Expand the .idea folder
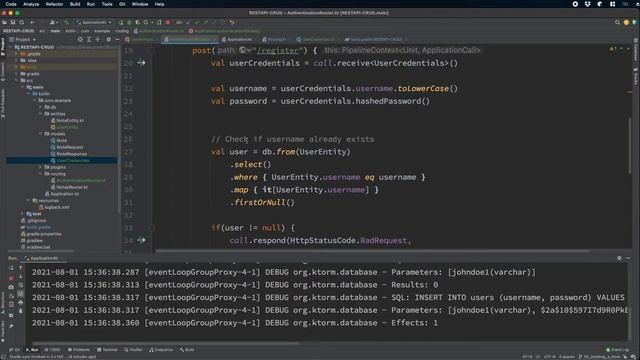 (x=16, y=60)
